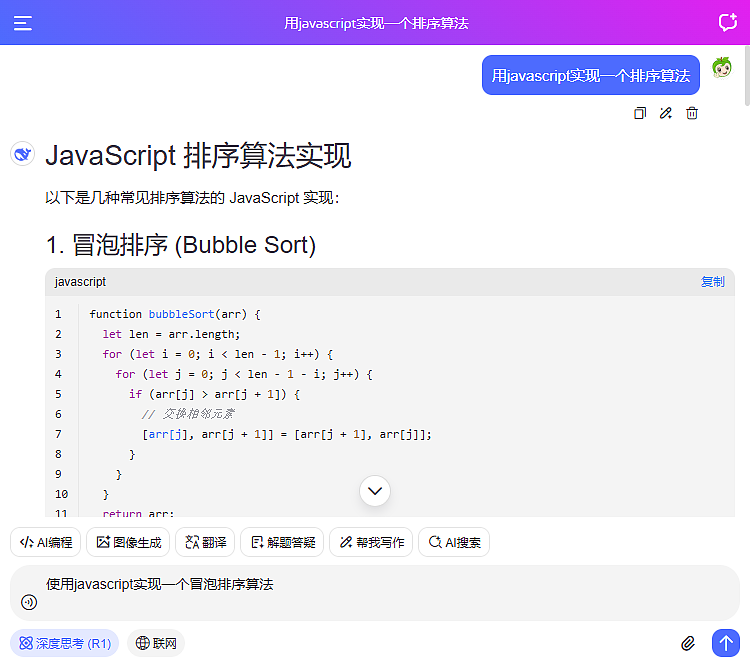Expand the input box options icon
The image size is (750, 667).
pyautogui.click(x=29, y=602)
